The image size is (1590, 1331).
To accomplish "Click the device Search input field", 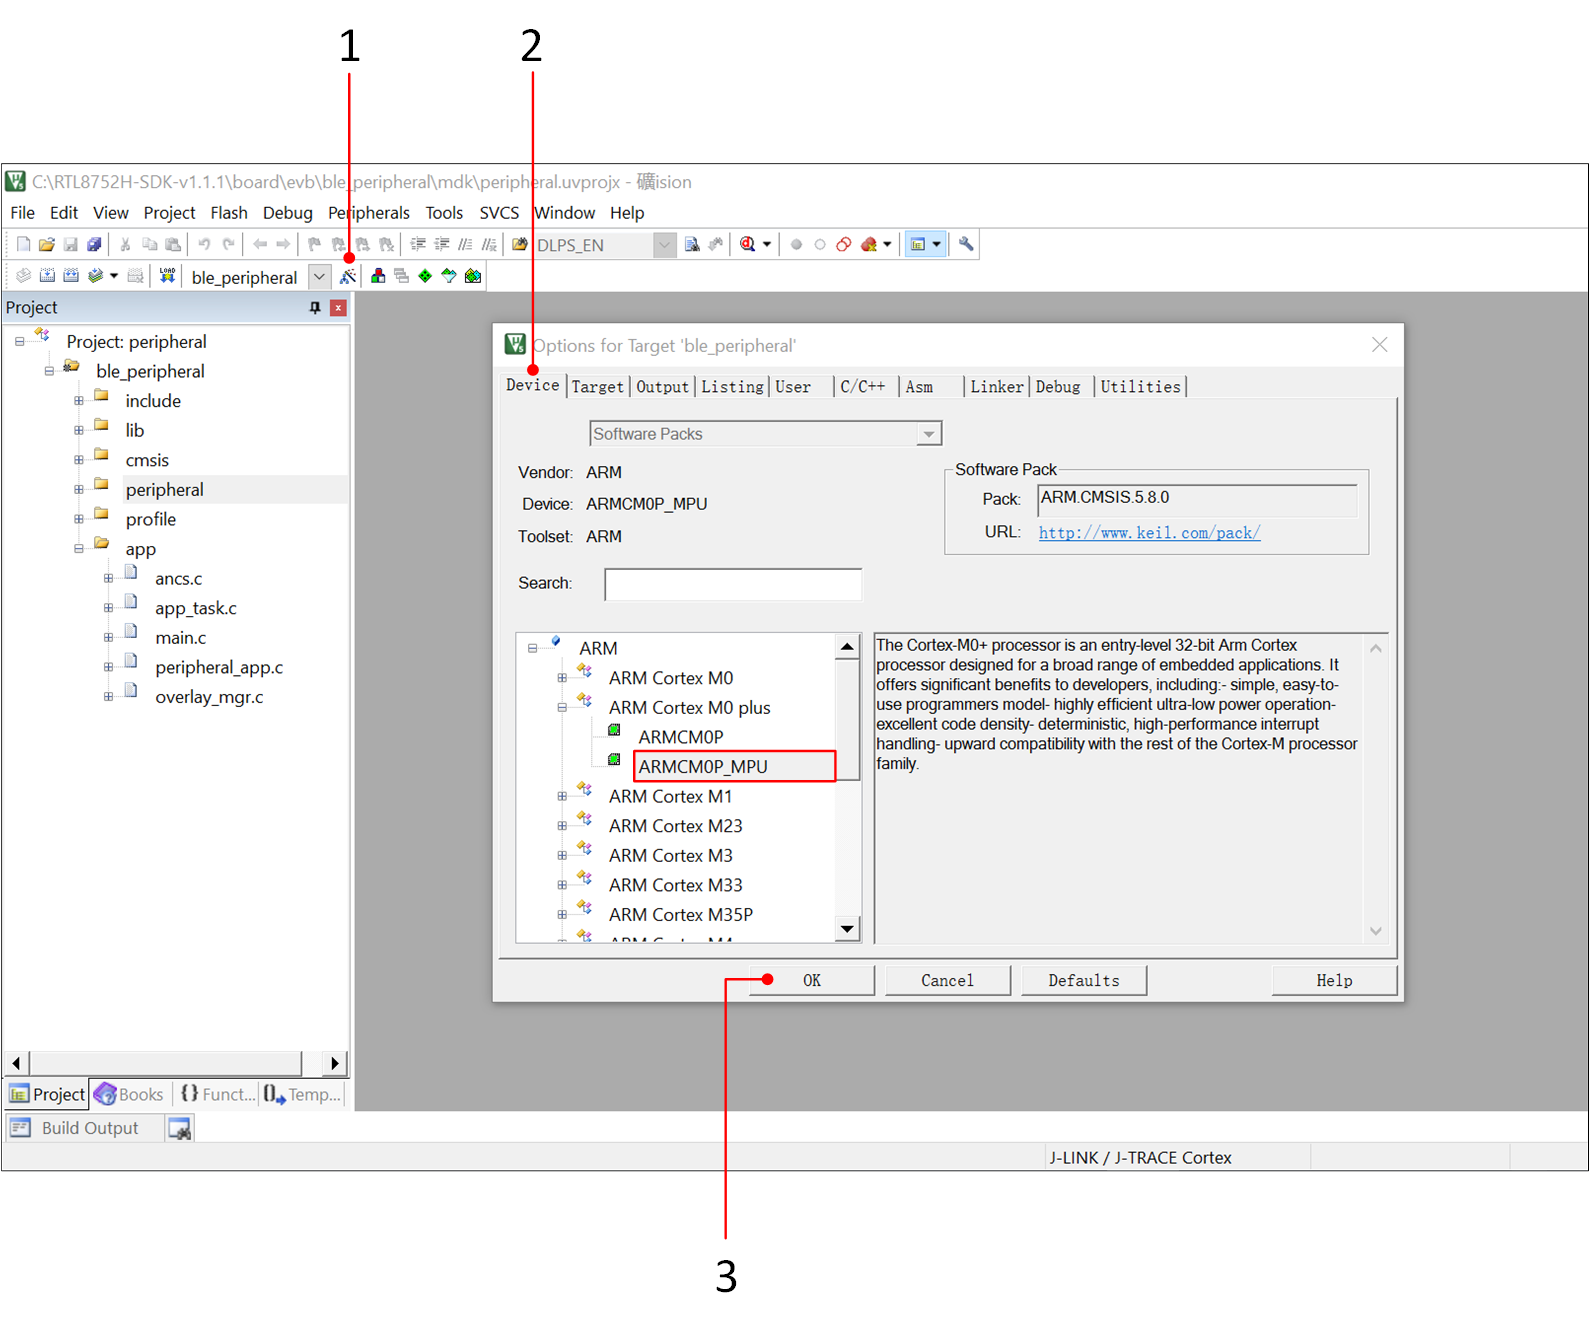I will (733, 584).
